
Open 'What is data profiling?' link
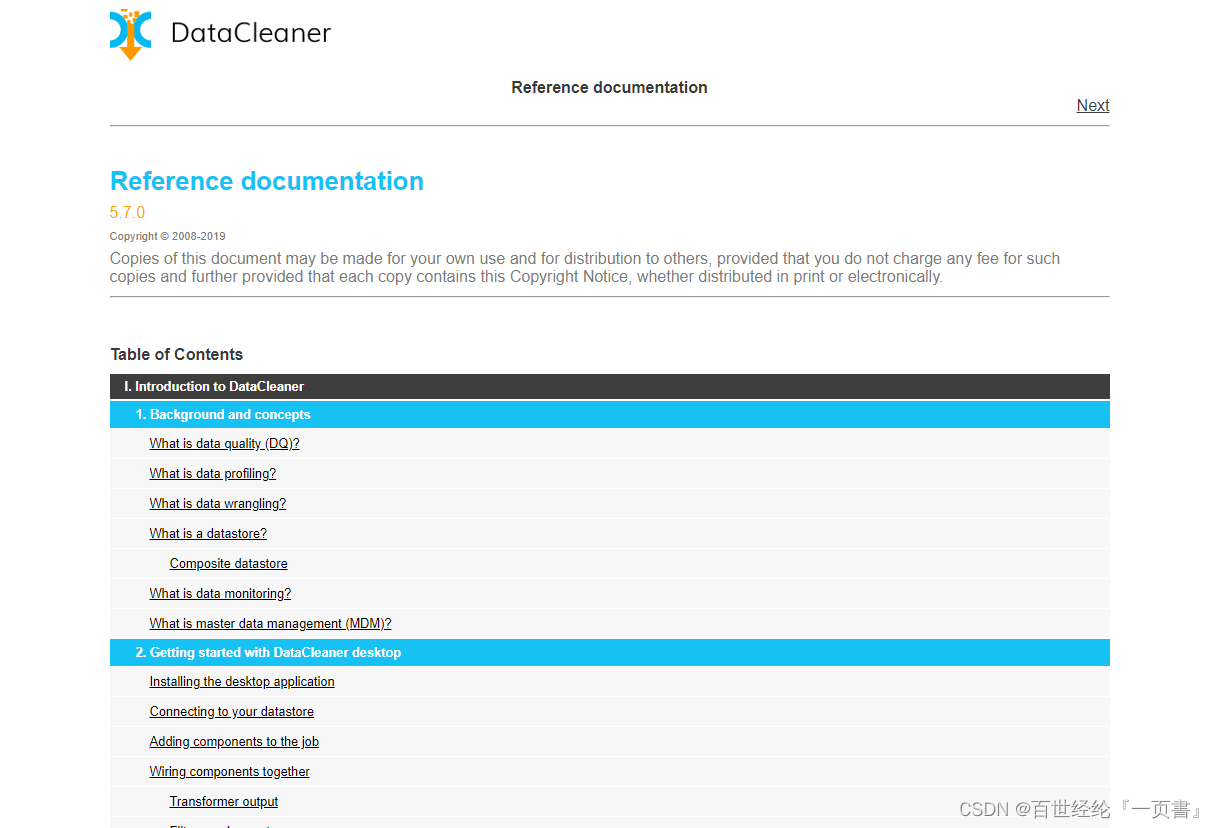tap(213, 474)
